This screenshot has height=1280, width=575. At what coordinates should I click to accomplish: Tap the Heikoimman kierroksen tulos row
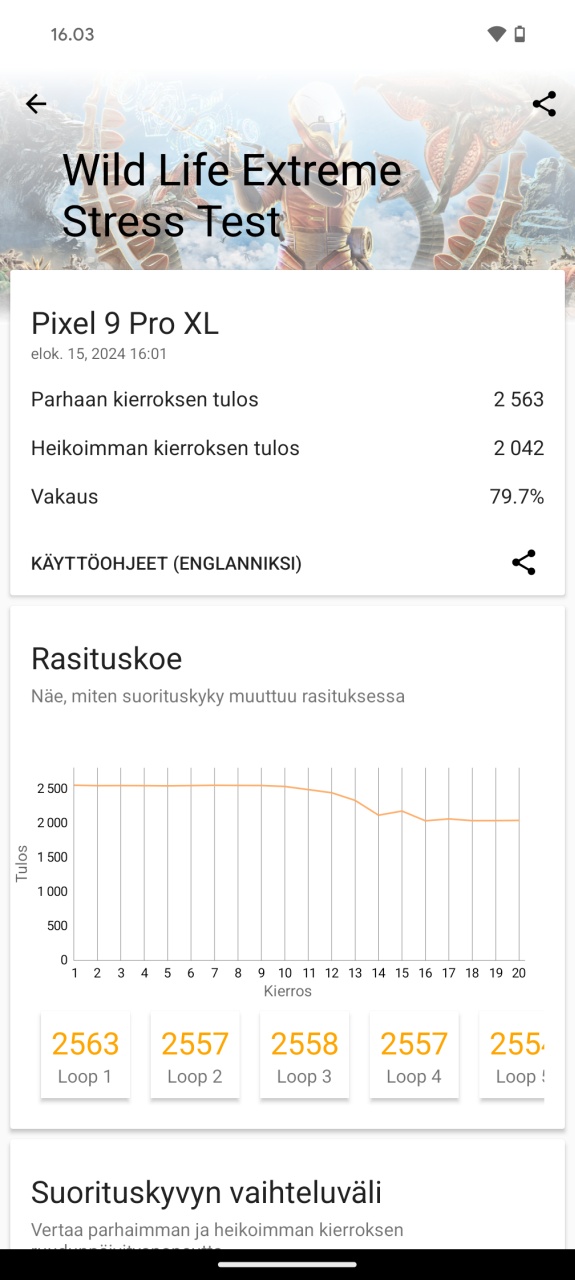pos(287,448)
